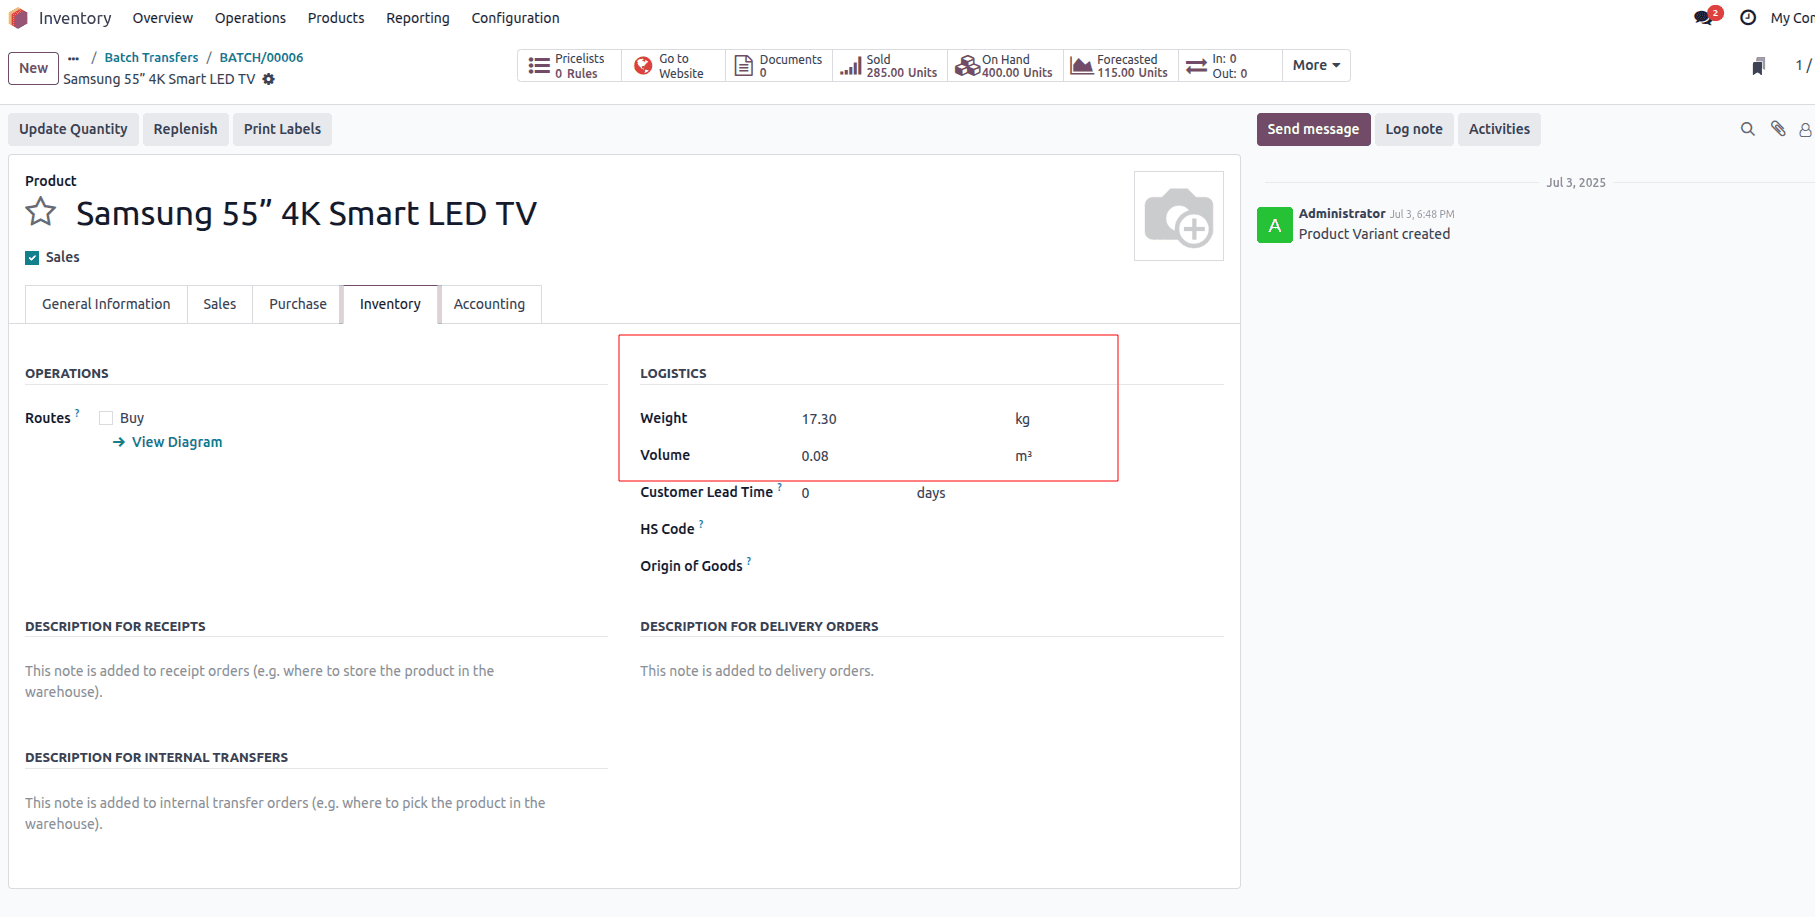Image resolution: width=1815 pixels, height=917 pixels.
Task: Open the Operations menu
Action: (250, 18)
